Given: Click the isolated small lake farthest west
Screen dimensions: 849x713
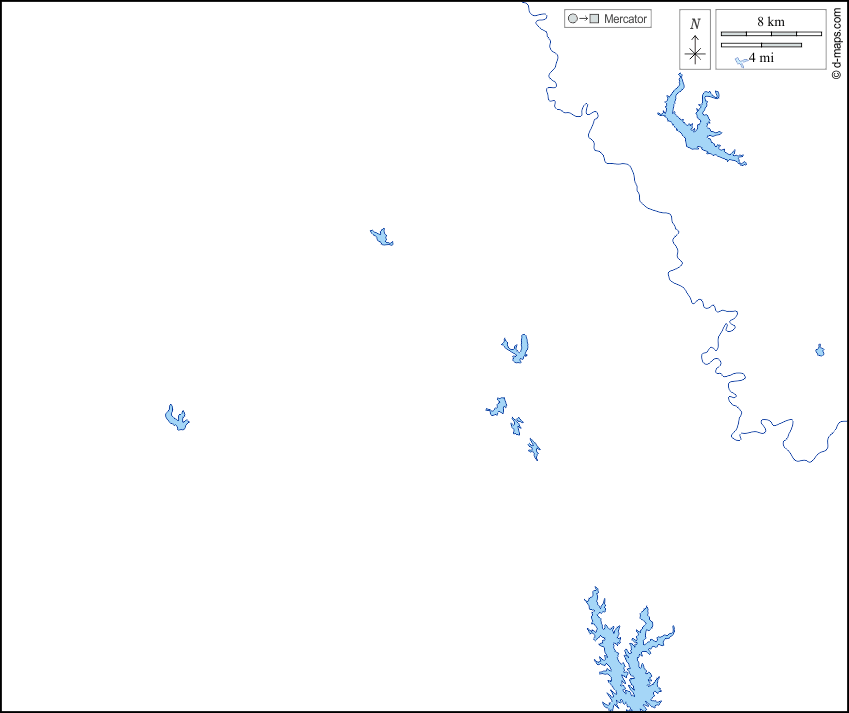Looking at the screenshot, I should point(177,419).
